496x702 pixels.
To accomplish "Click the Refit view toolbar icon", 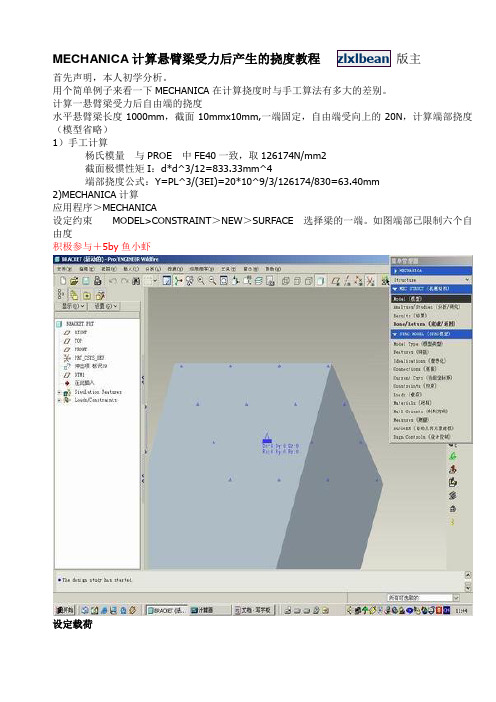I will pyautogui.click(x=224, y=281).
